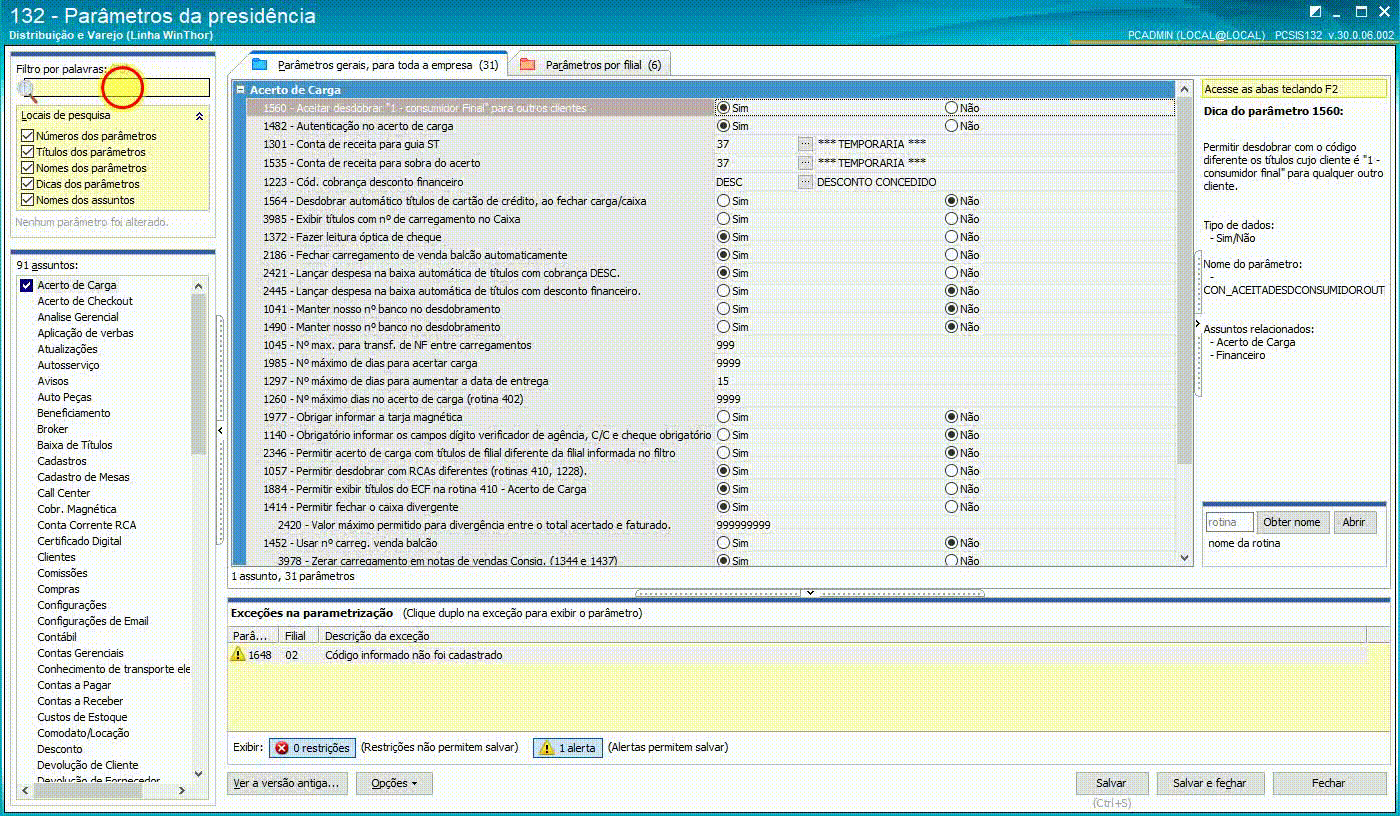Select Certificado Digital subject
Screen dimensions: 1400x816
[79, 541]
